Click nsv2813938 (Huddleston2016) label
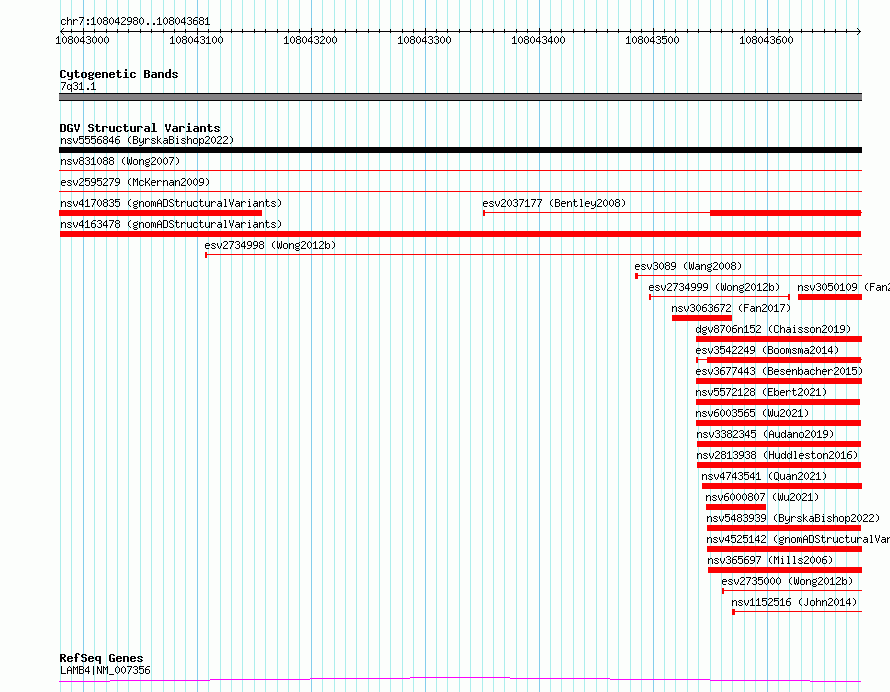 coord(777,455)
